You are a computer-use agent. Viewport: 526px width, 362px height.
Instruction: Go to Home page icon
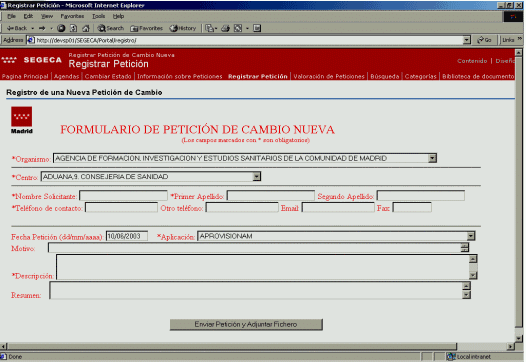click(x=86, y=28)
